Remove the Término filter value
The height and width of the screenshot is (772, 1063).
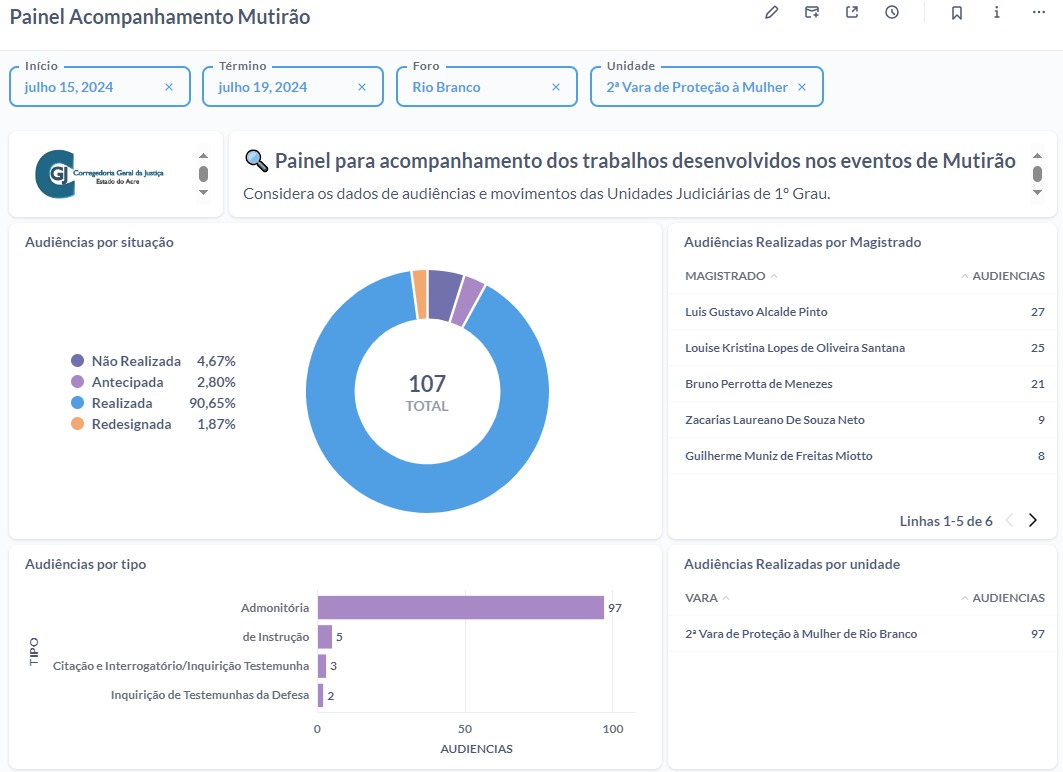click(x=363, y=87)
